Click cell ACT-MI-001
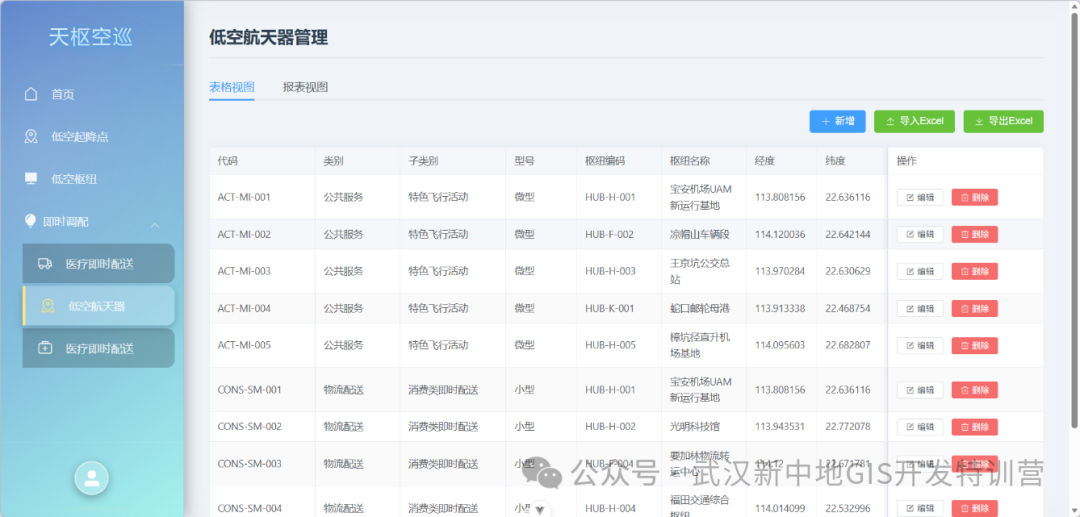Image resolution: width=1080 pixels, height=517 pixels. (244, 197)
